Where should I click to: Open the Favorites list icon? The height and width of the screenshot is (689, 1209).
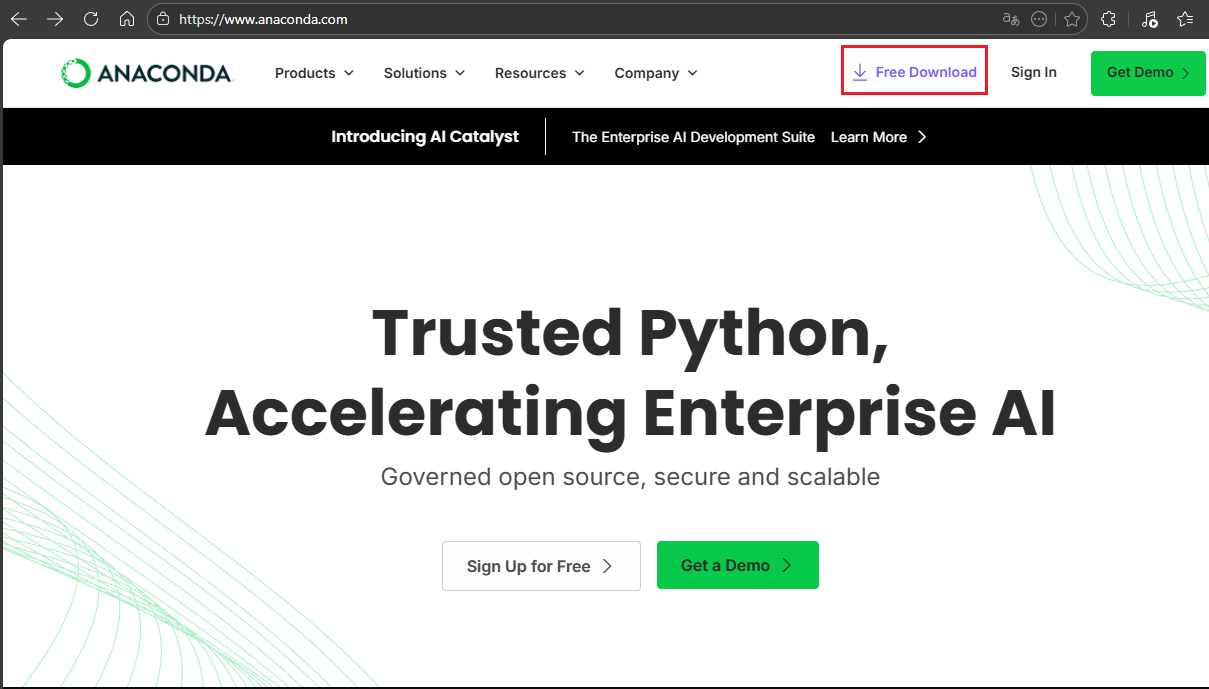(1186, 19)
